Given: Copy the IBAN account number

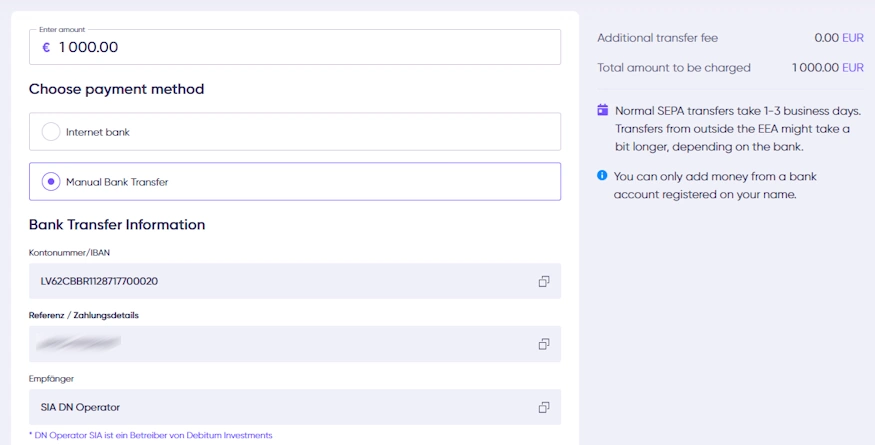Looking at the screenshot, I should pyautogui.click(x=544, y=281).
